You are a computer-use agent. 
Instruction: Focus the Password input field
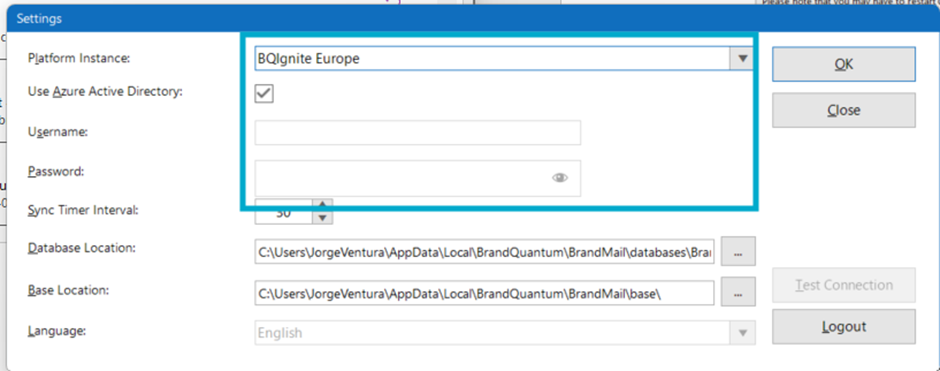click(418, 178)
